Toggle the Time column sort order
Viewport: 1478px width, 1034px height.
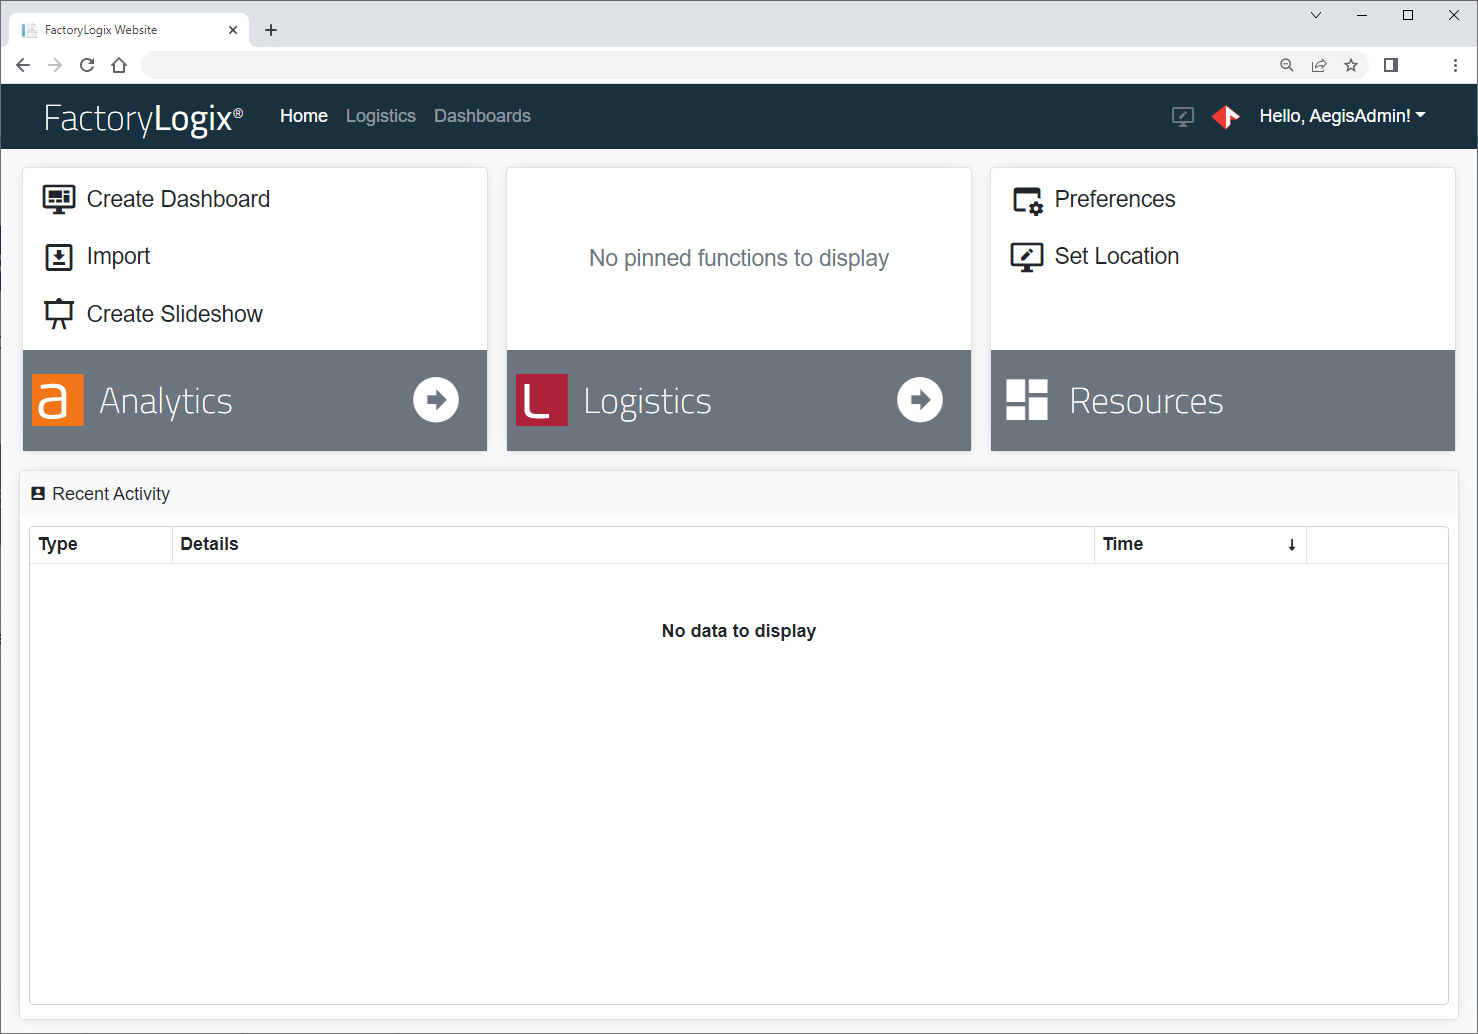point(1291,544)
